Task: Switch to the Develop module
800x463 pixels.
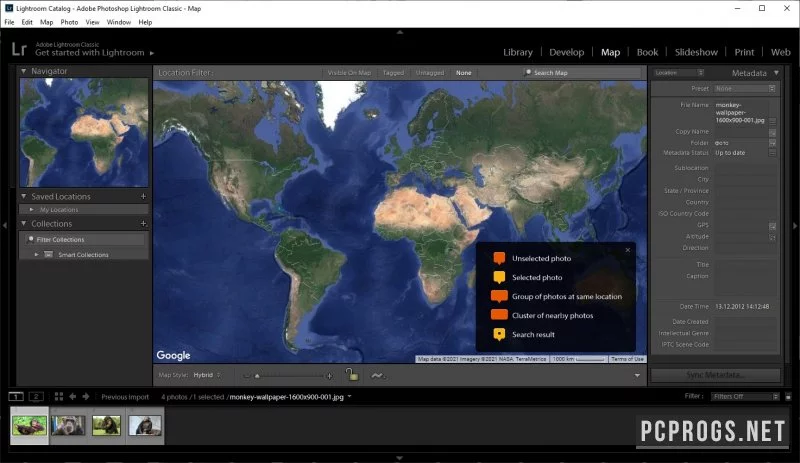Action: [x=566, y=52]
